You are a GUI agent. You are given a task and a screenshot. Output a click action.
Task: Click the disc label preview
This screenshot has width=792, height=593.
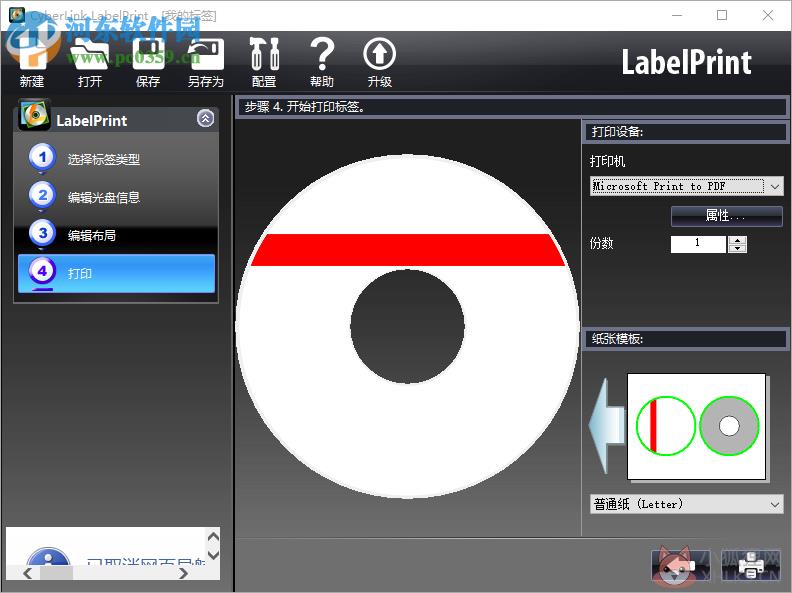coord(407,326)
